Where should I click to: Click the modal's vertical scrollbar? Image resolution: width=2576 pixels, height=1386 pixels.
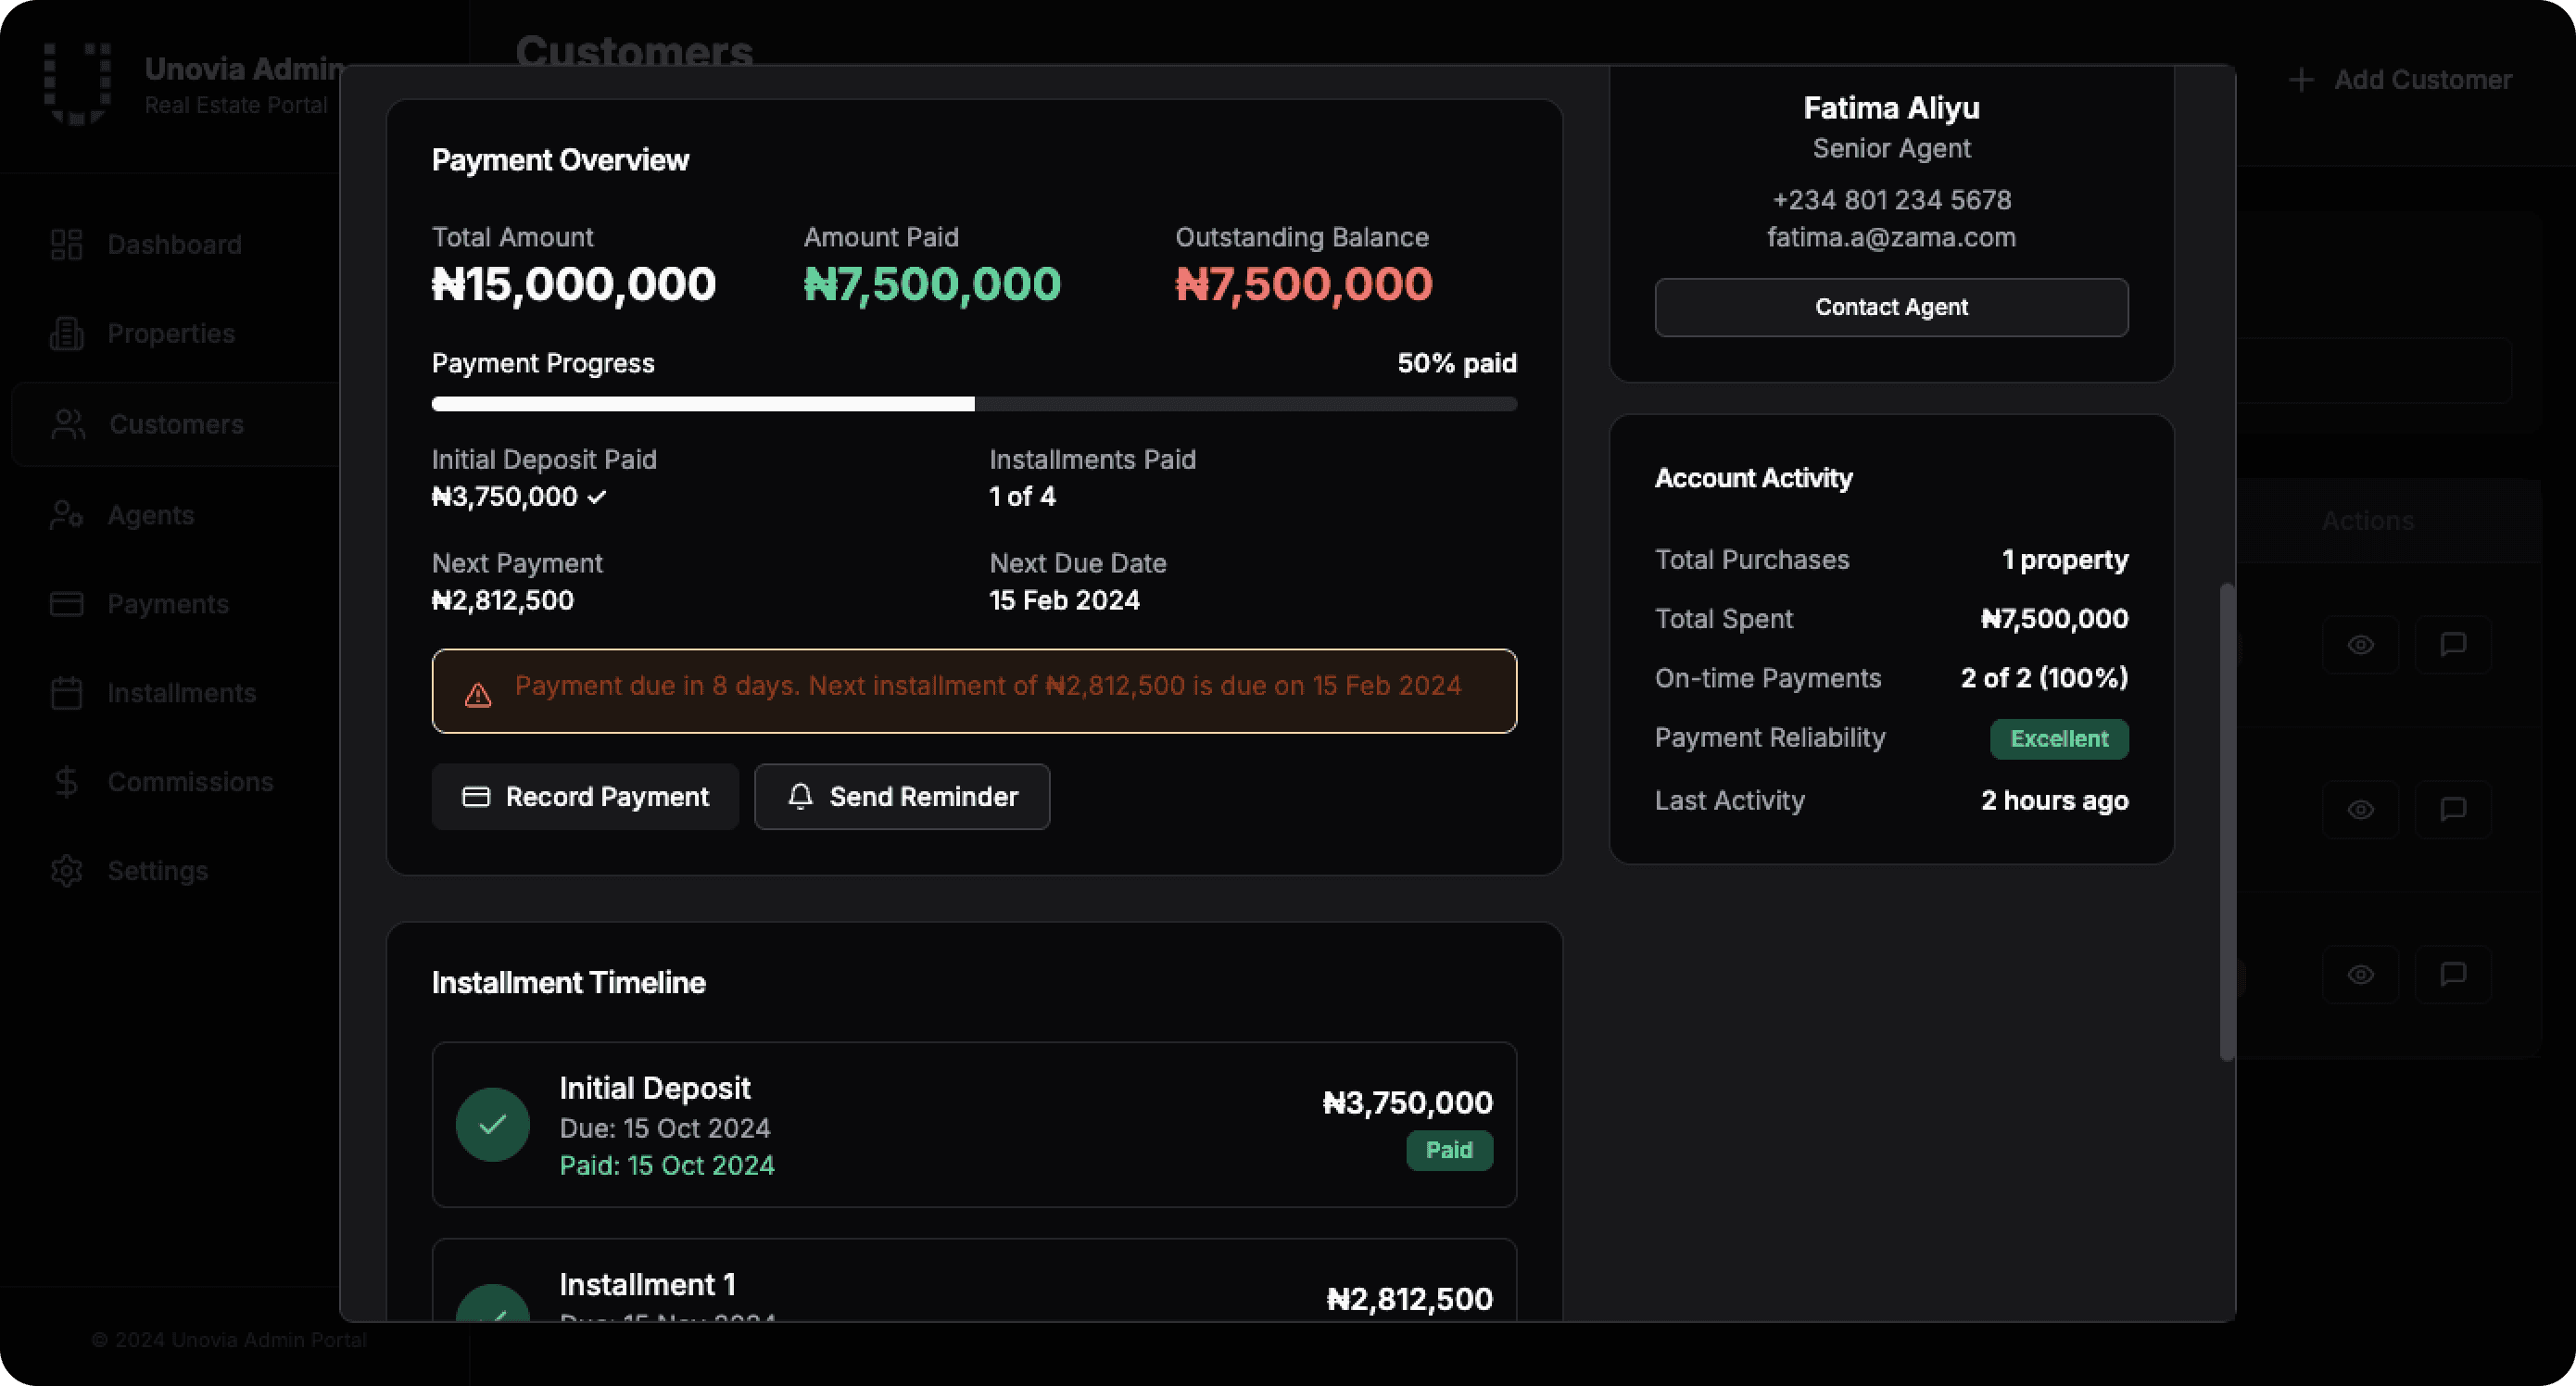pyautogui.click(x=2226, y=820)
